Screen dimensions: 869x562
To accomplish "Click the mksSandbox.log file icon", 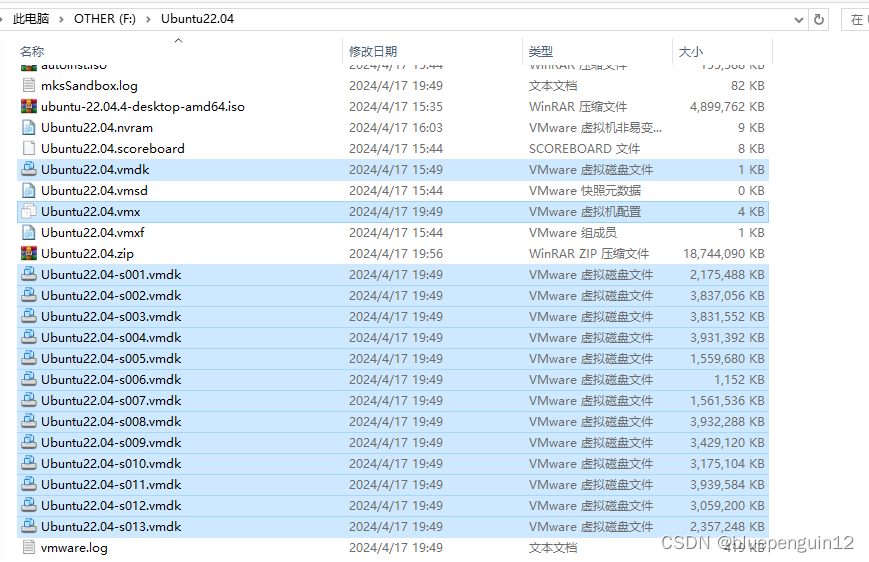I will [x=29, y=85].
